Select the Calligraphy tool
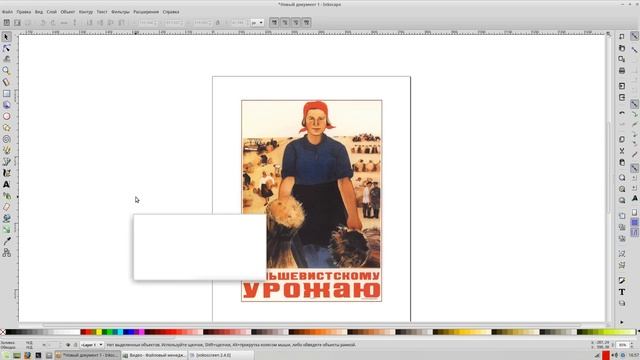The image size is (640, 360). pyautogui.click(x=7, y=173)
